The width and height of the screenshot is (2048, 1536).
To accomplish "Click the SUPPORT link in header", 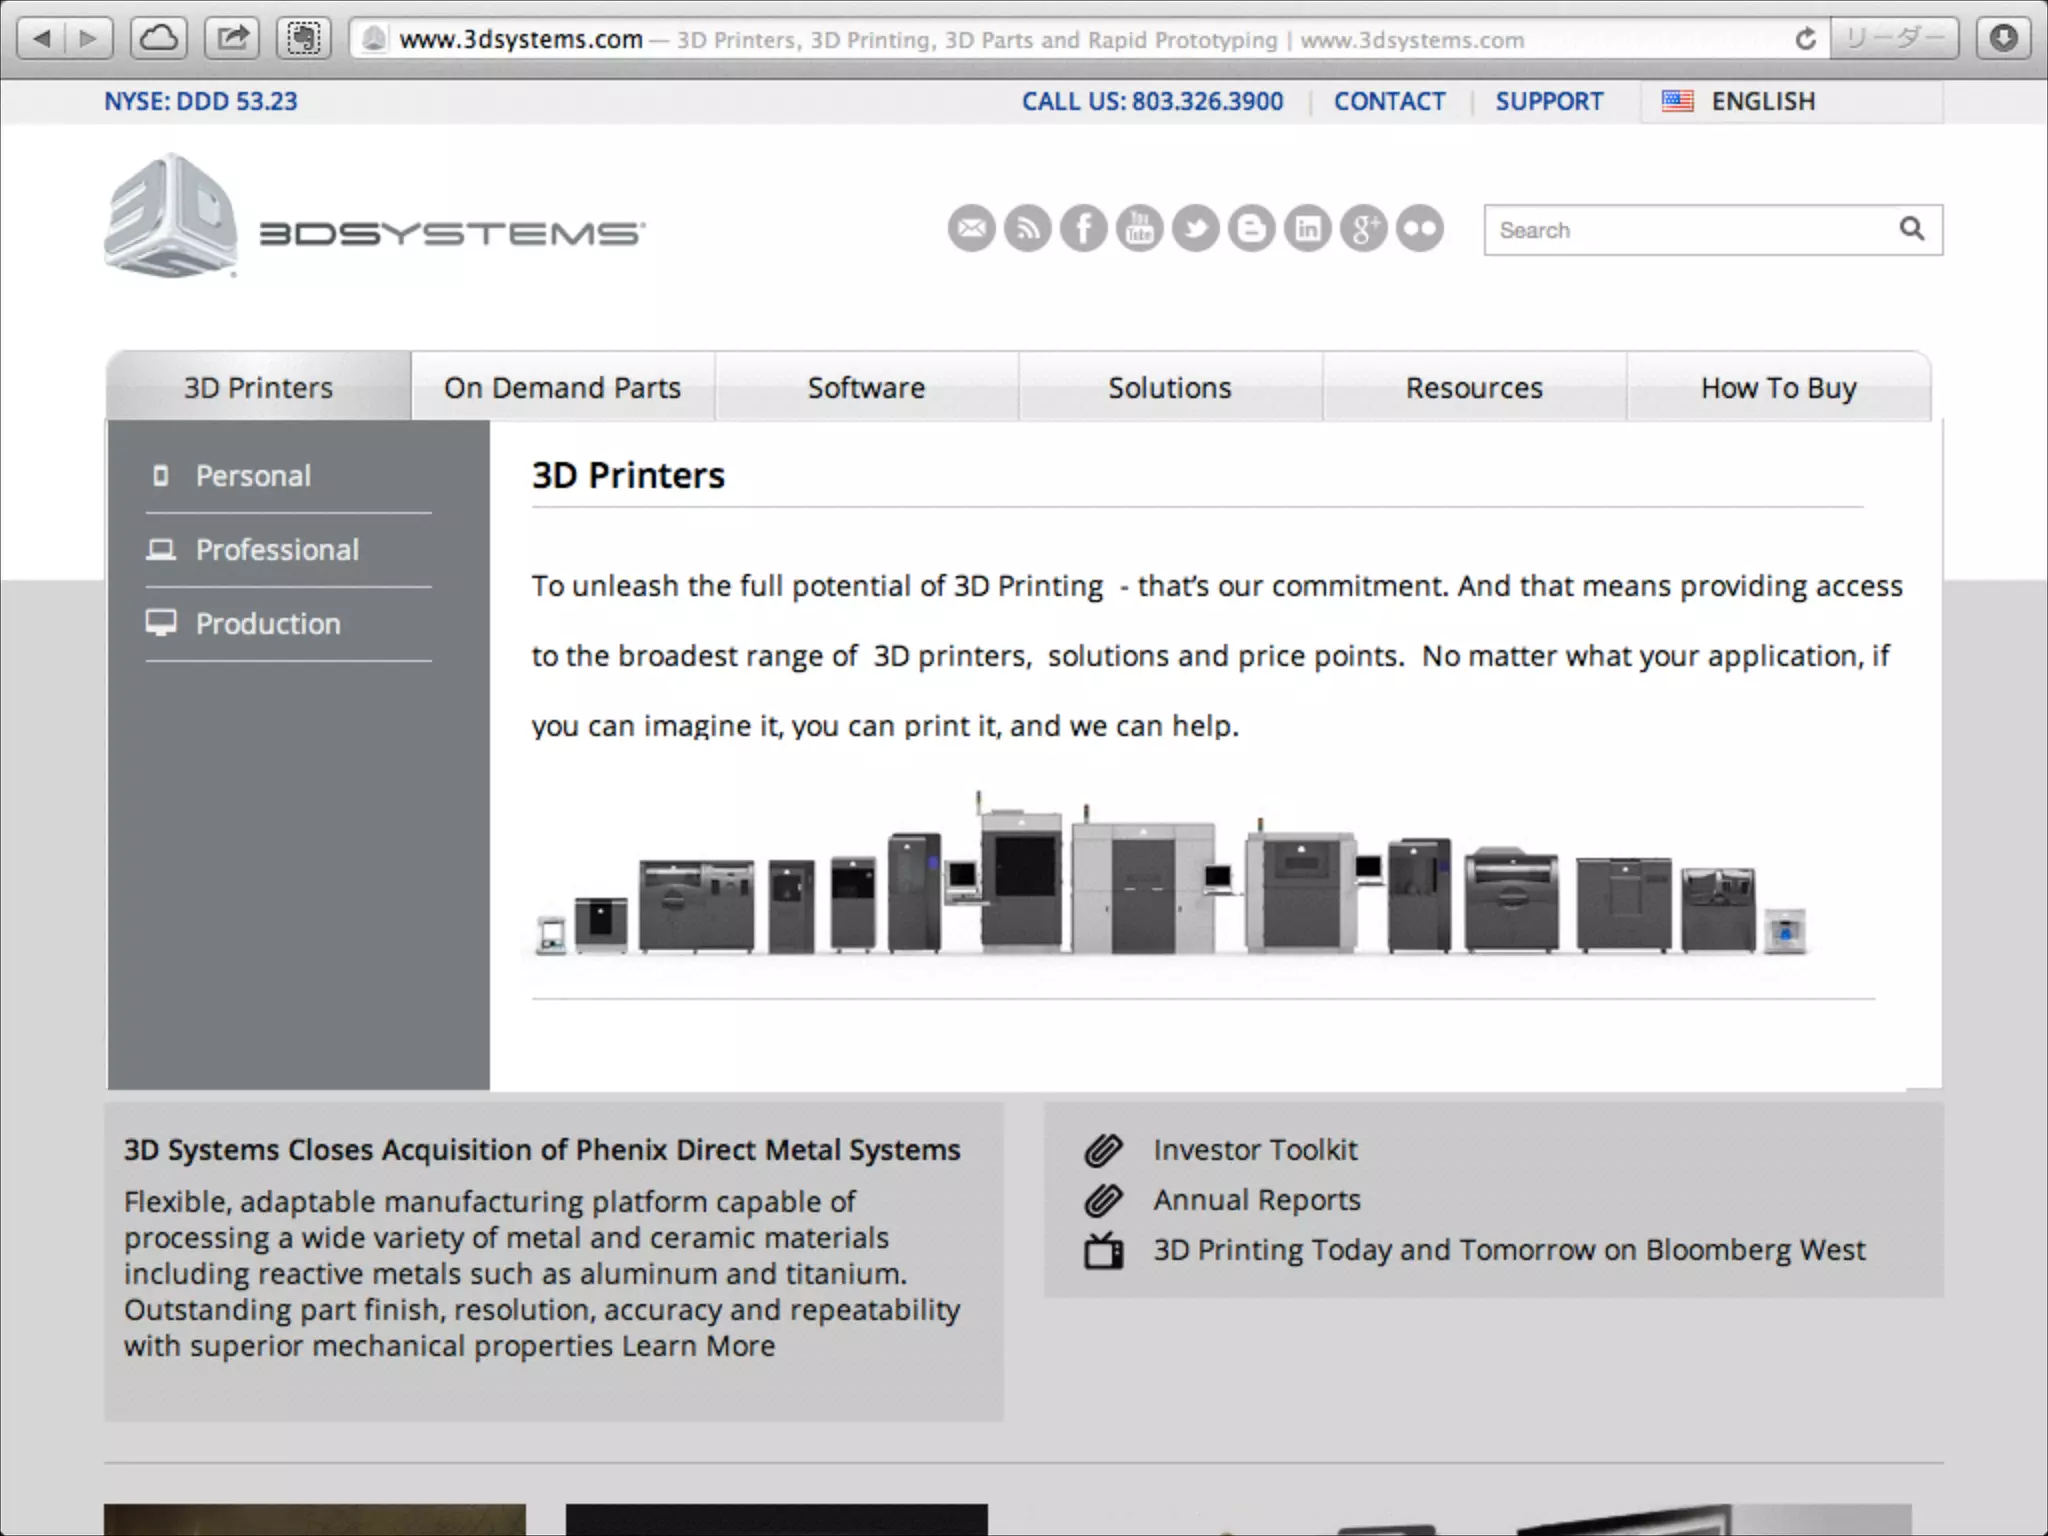I will 1548,101.
